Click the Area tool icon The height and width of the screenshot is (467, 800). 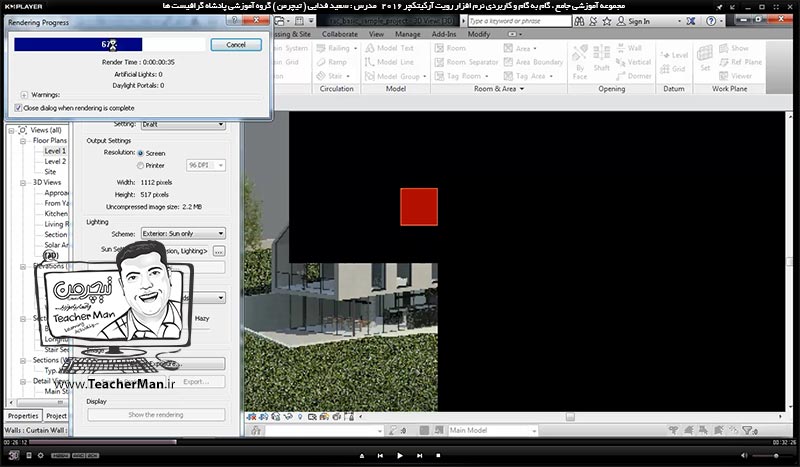click(508, 48)
